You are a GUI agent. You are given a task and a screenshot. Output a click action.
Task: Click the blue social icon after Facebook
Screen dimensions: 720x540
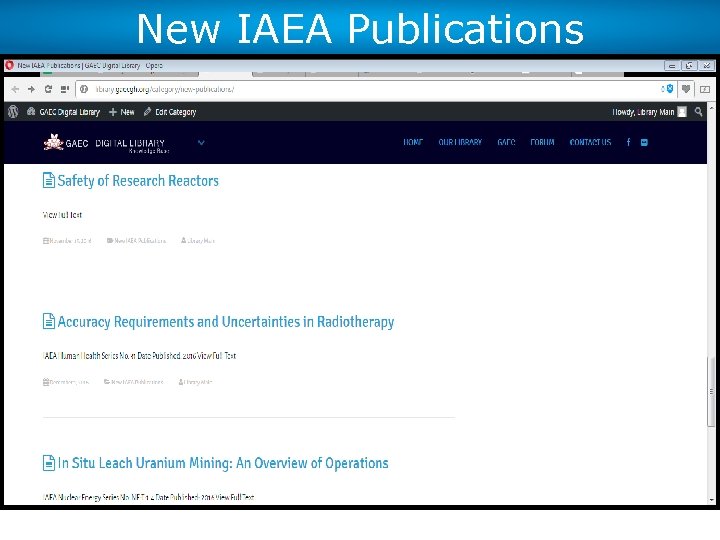click(644, 142)
